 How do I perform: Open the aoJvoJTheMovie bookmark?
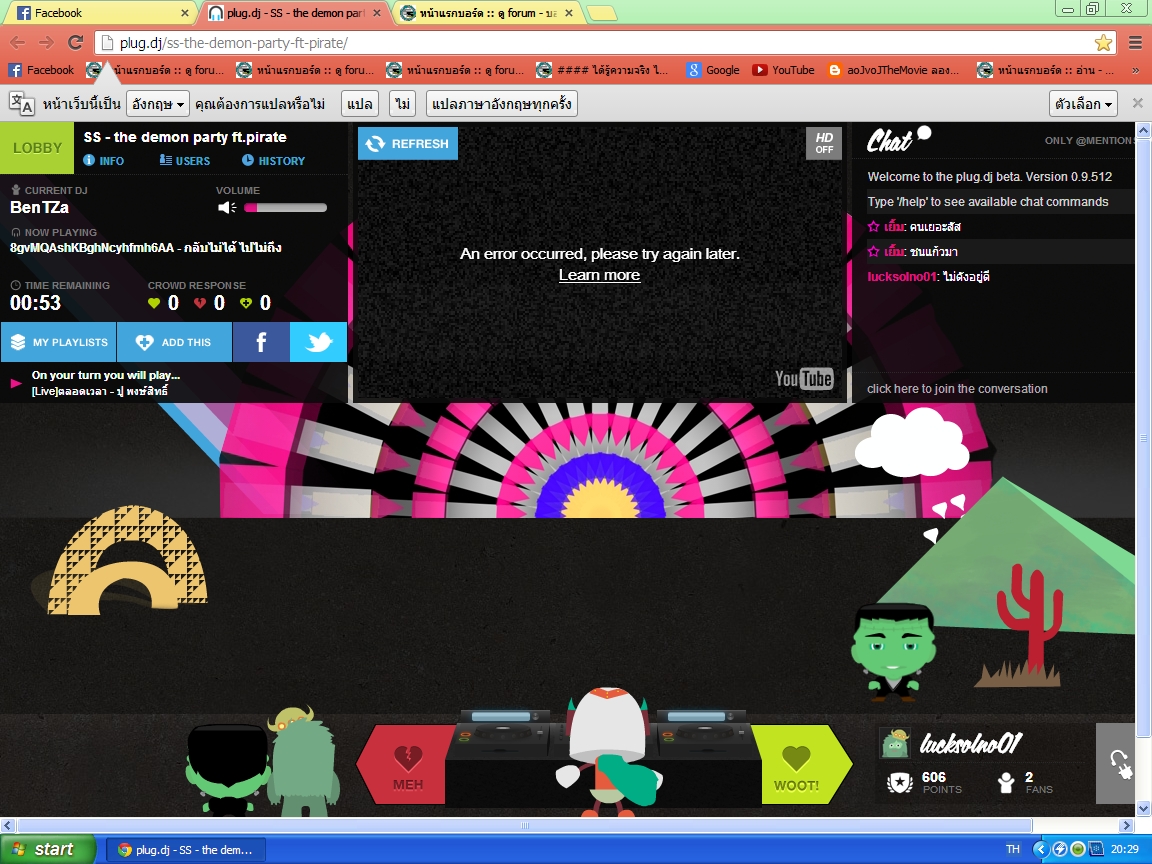894,70
